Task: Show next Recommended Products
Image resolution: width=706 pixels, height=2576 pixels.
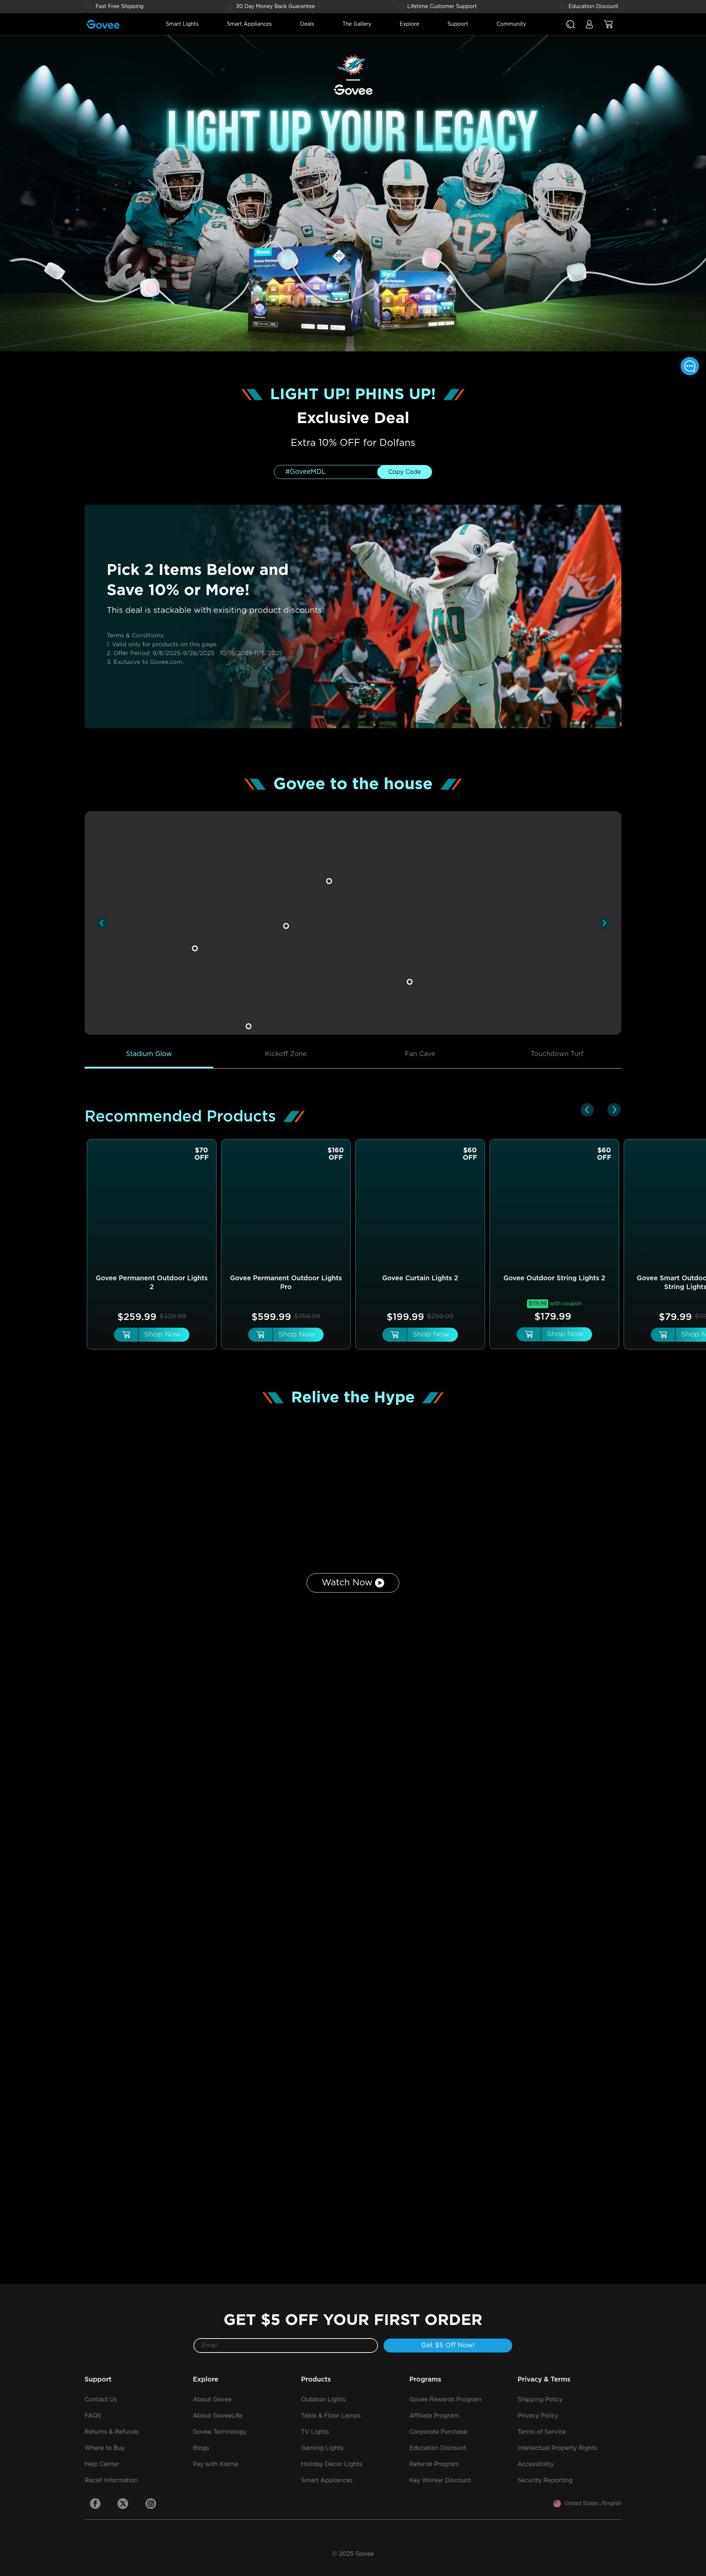Action: click(x=614, y=1110)
